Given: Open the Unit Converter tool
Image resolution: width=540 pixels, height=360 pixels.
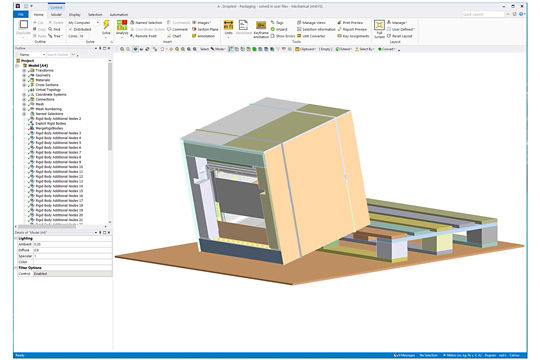Looking at the screenshot, I should 311,36.
